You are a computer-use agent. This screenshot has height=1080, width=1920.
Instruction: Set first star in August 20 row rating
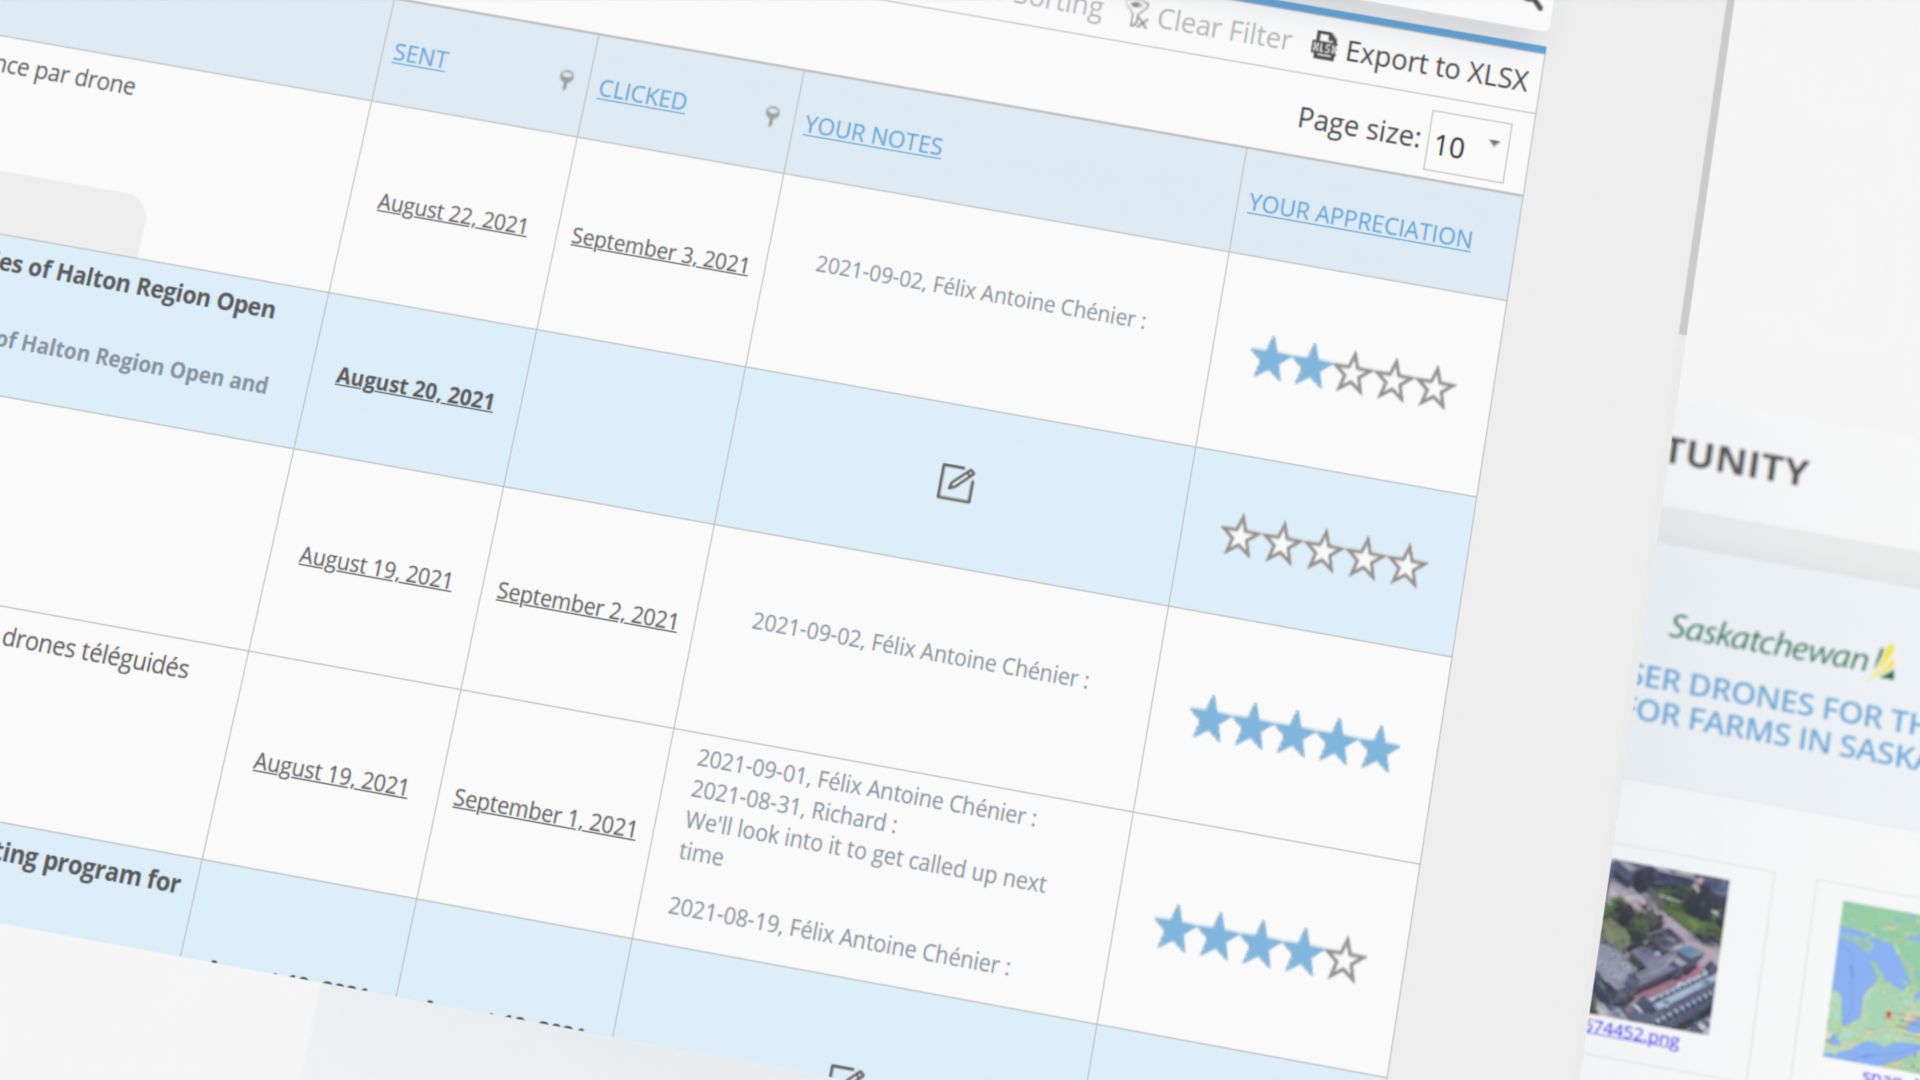click(x=1240, y=538)
